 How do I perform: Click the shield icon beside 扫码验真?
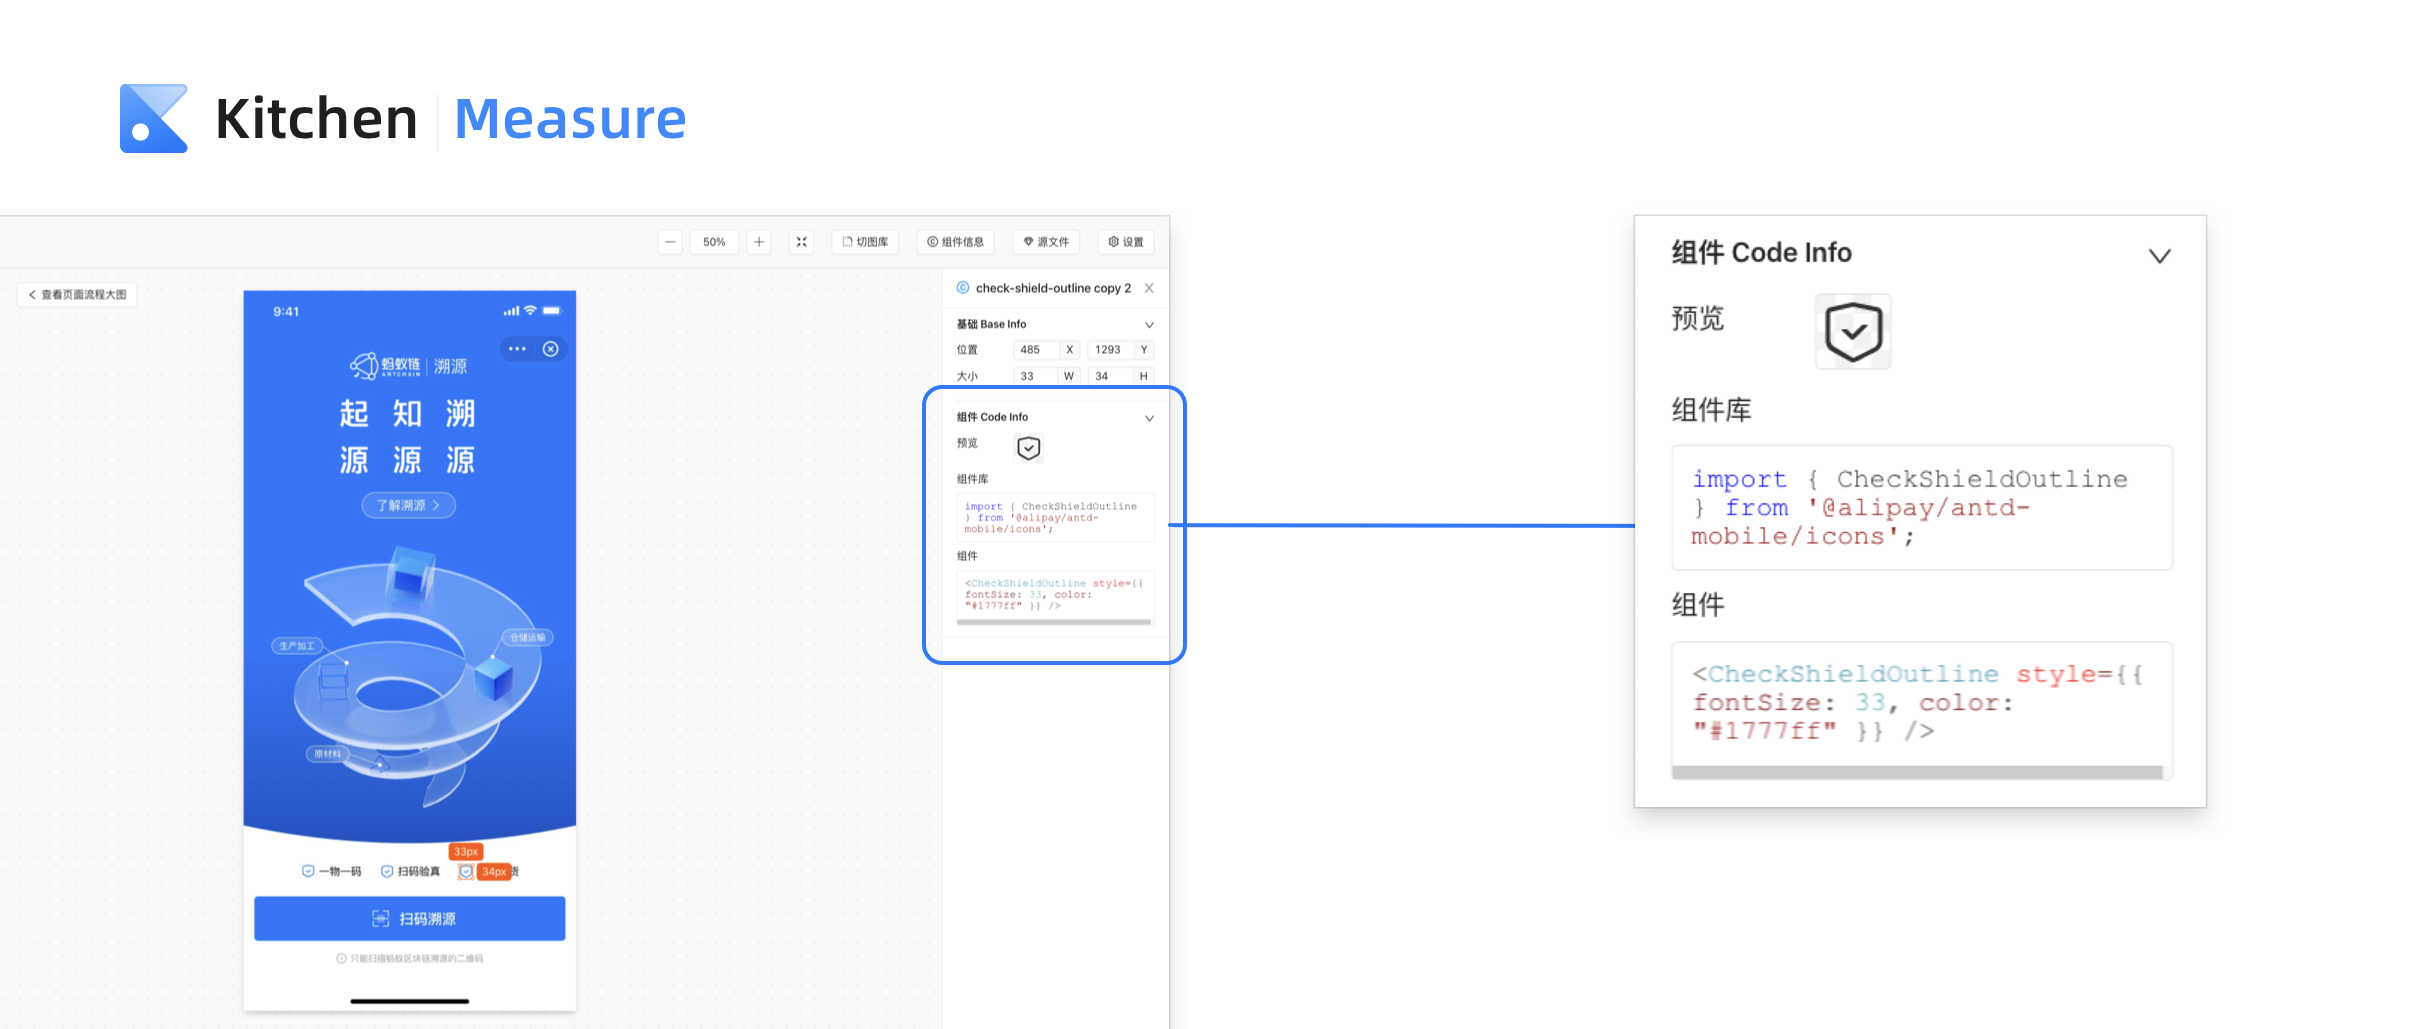[387, 871]
